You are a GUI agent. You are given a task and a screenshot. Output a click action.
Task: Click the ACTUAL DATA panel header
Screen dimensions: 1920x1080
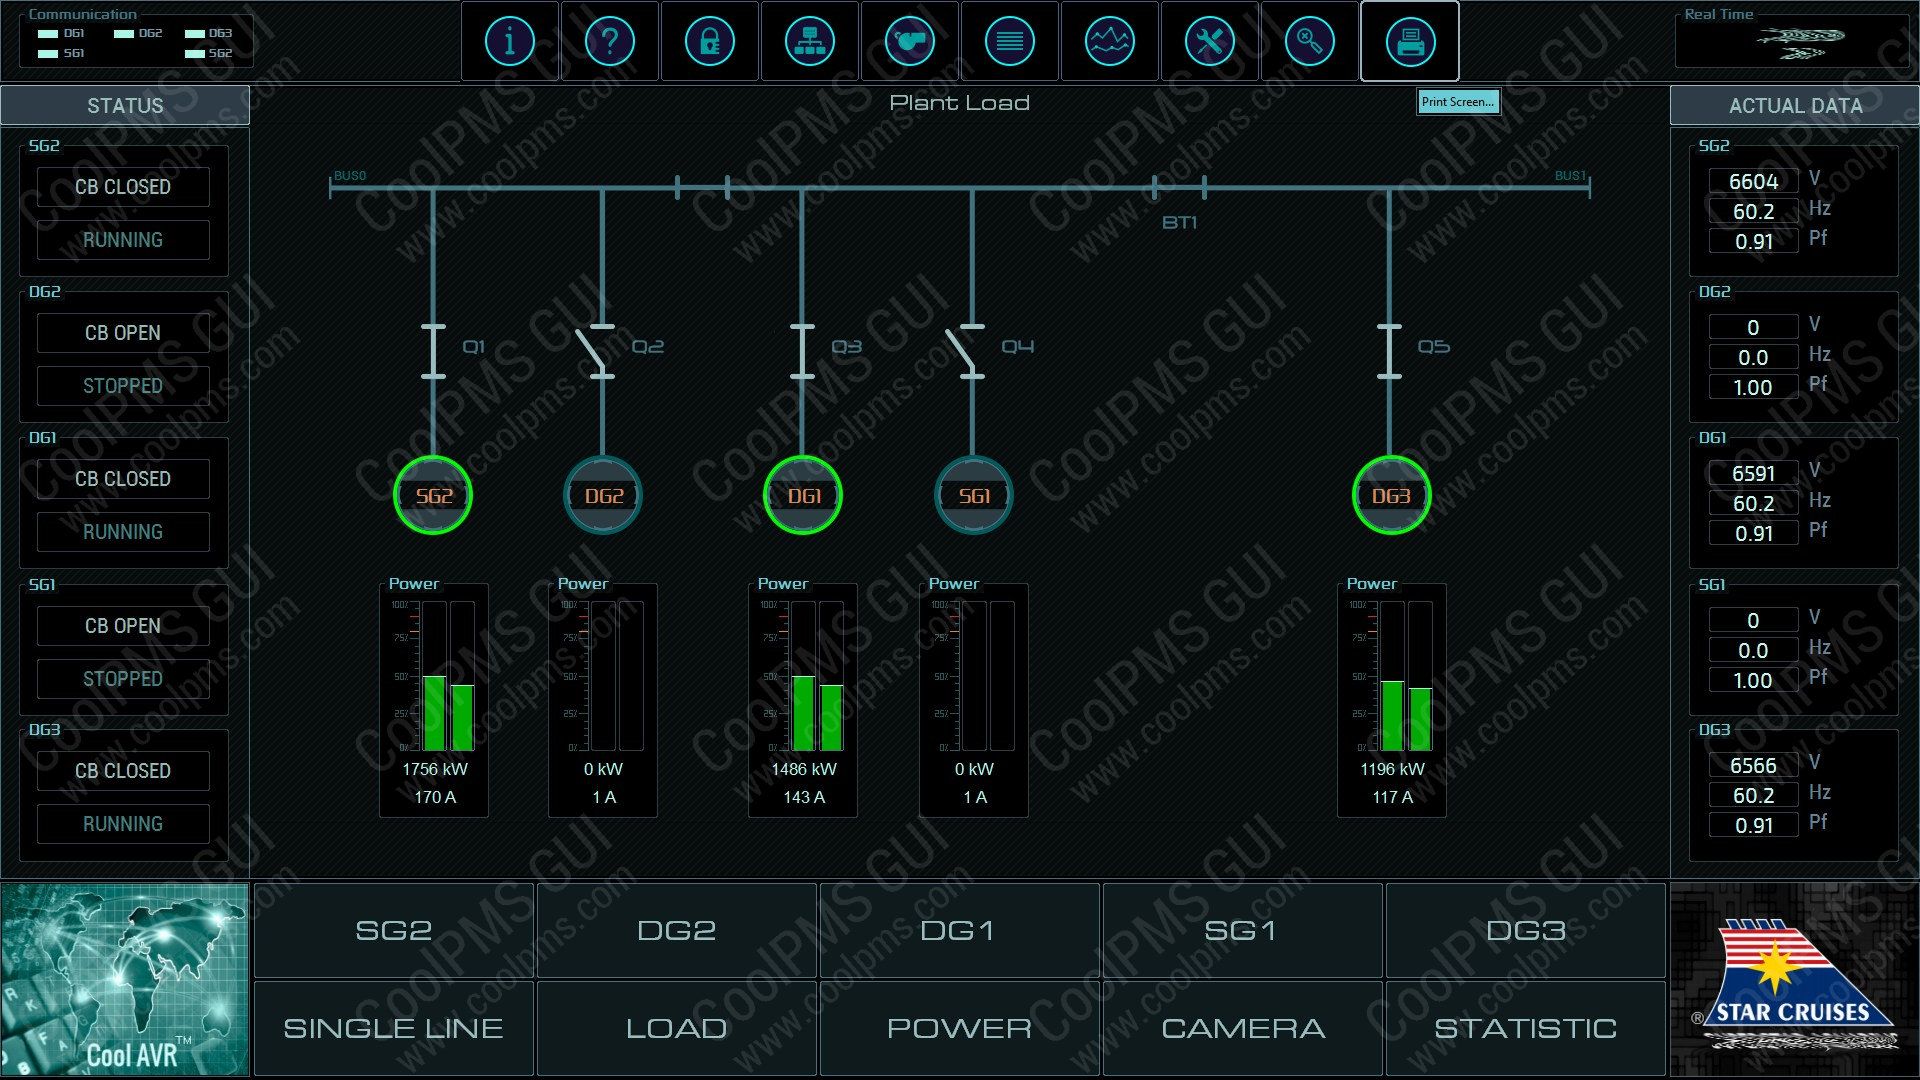[x=1794, y=105]
